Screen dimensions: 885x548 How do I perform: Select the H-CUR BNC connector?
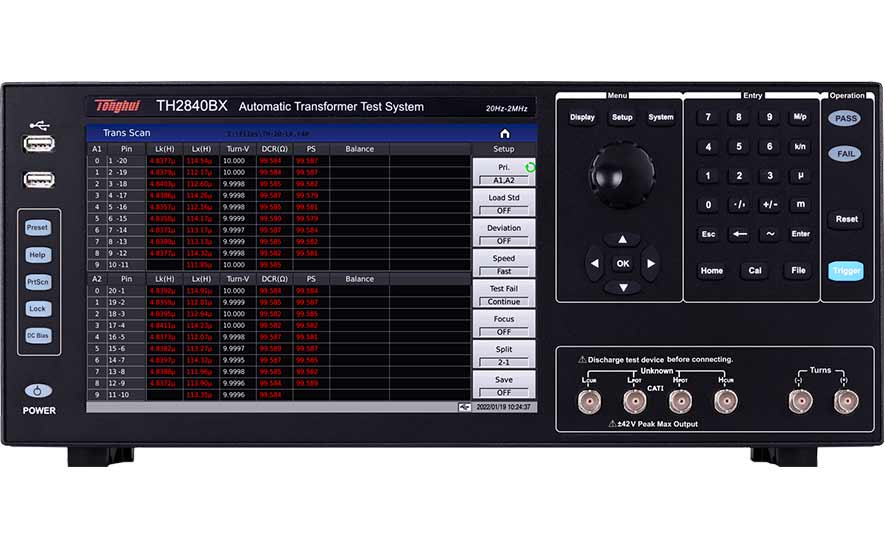click(726, 402)
